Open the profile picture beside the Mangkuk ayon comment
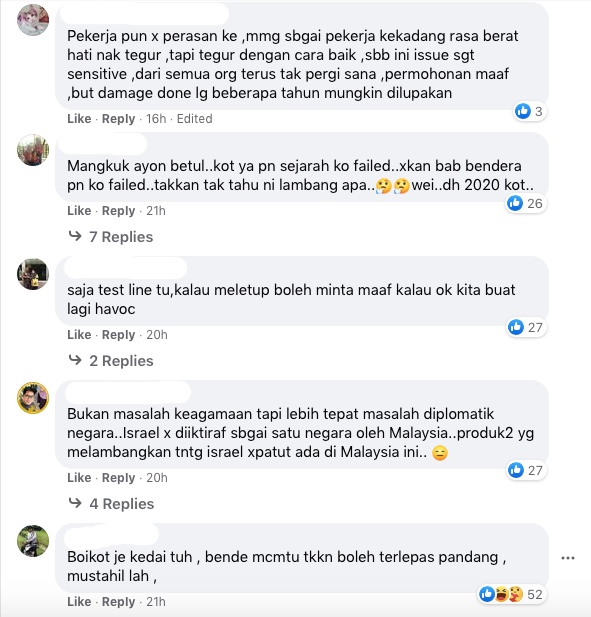 (x=33, y=150)
